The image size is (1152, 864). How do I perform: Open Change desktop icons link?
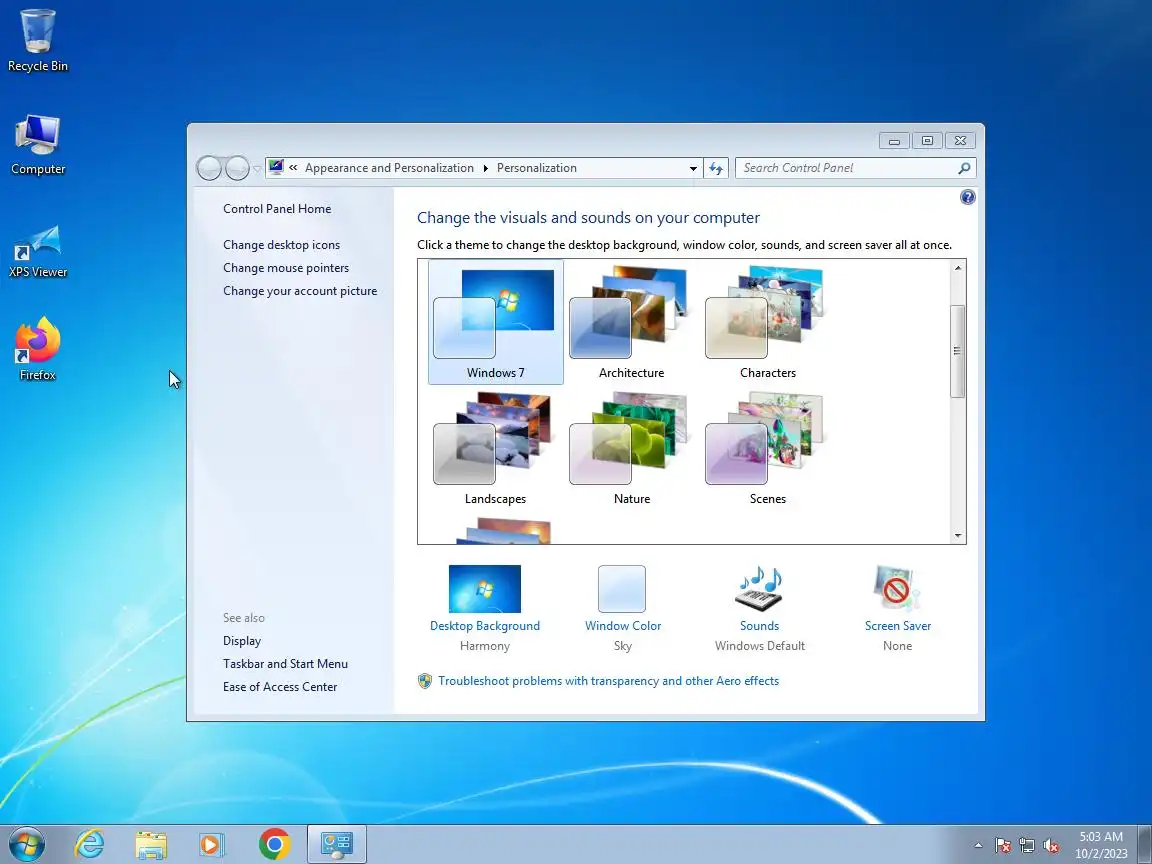click(x=281, y=245)
